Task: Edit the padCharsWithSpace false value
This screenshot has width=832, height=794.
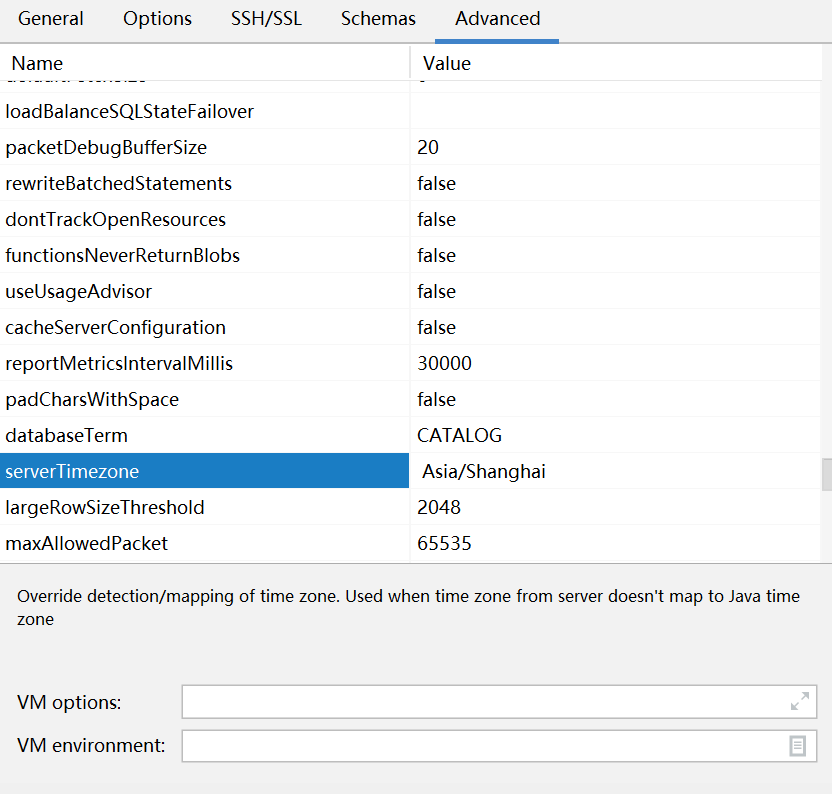Action: click(x=616, y=400)
